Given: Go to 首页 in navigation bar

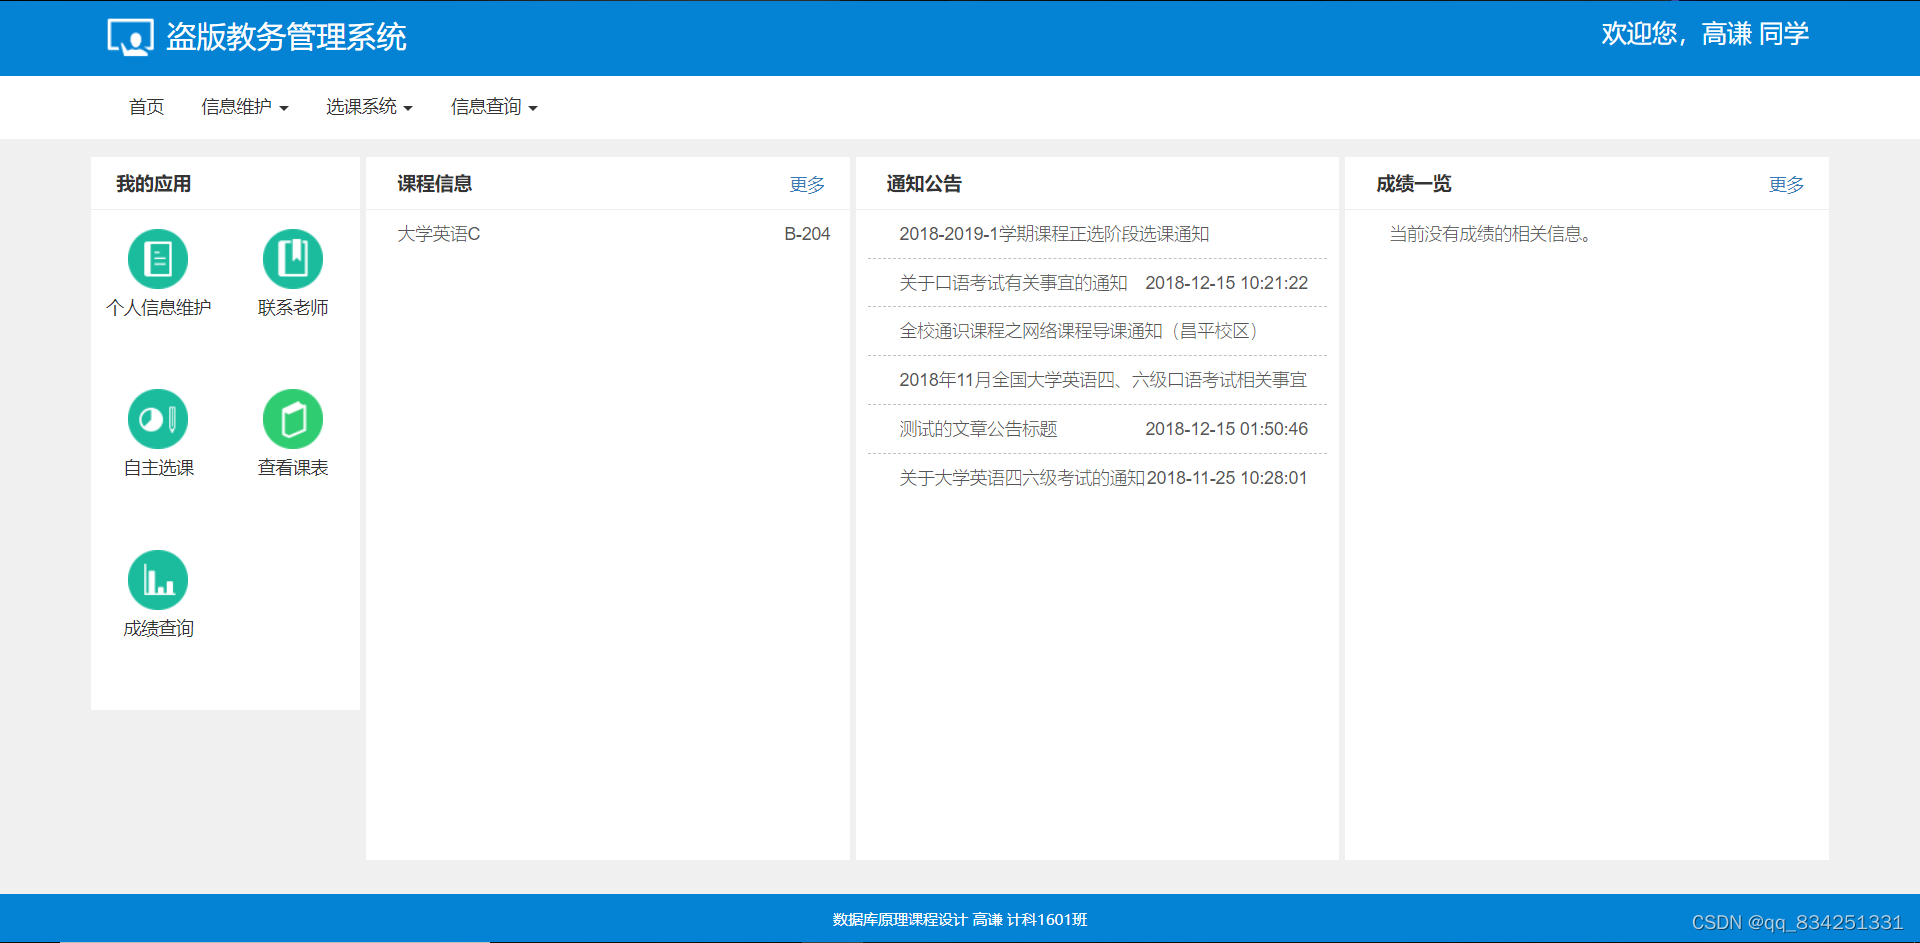Looking at the screenshot, I should (146, 107).
